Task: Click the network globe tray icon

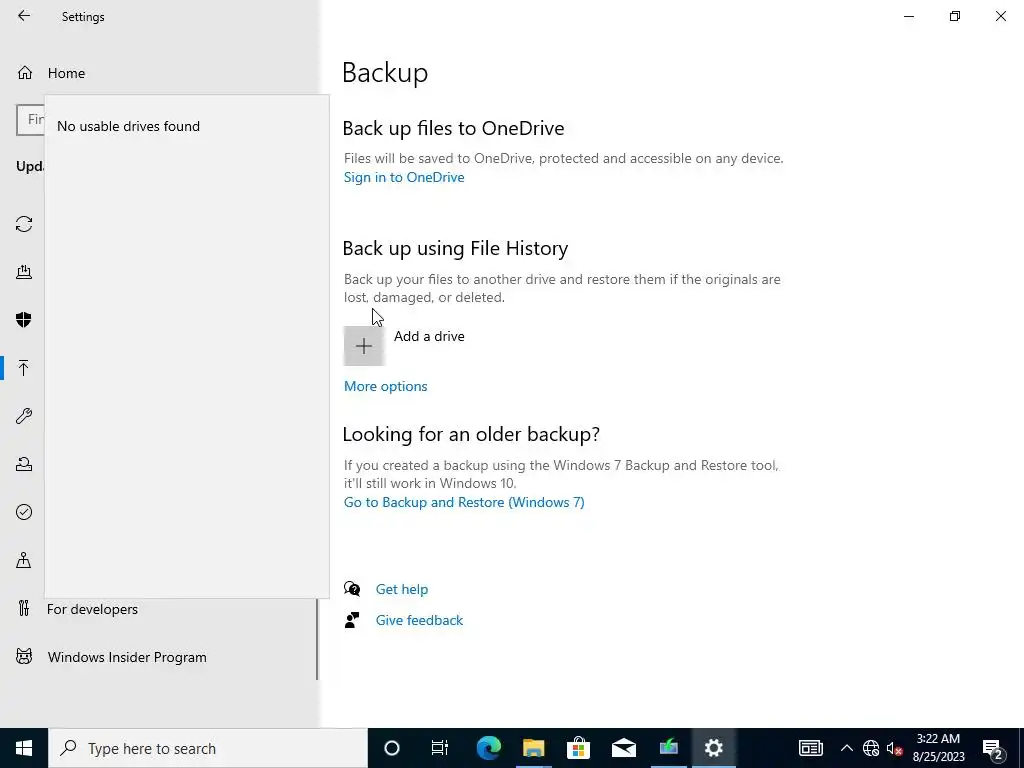Action: coord(871,748)
